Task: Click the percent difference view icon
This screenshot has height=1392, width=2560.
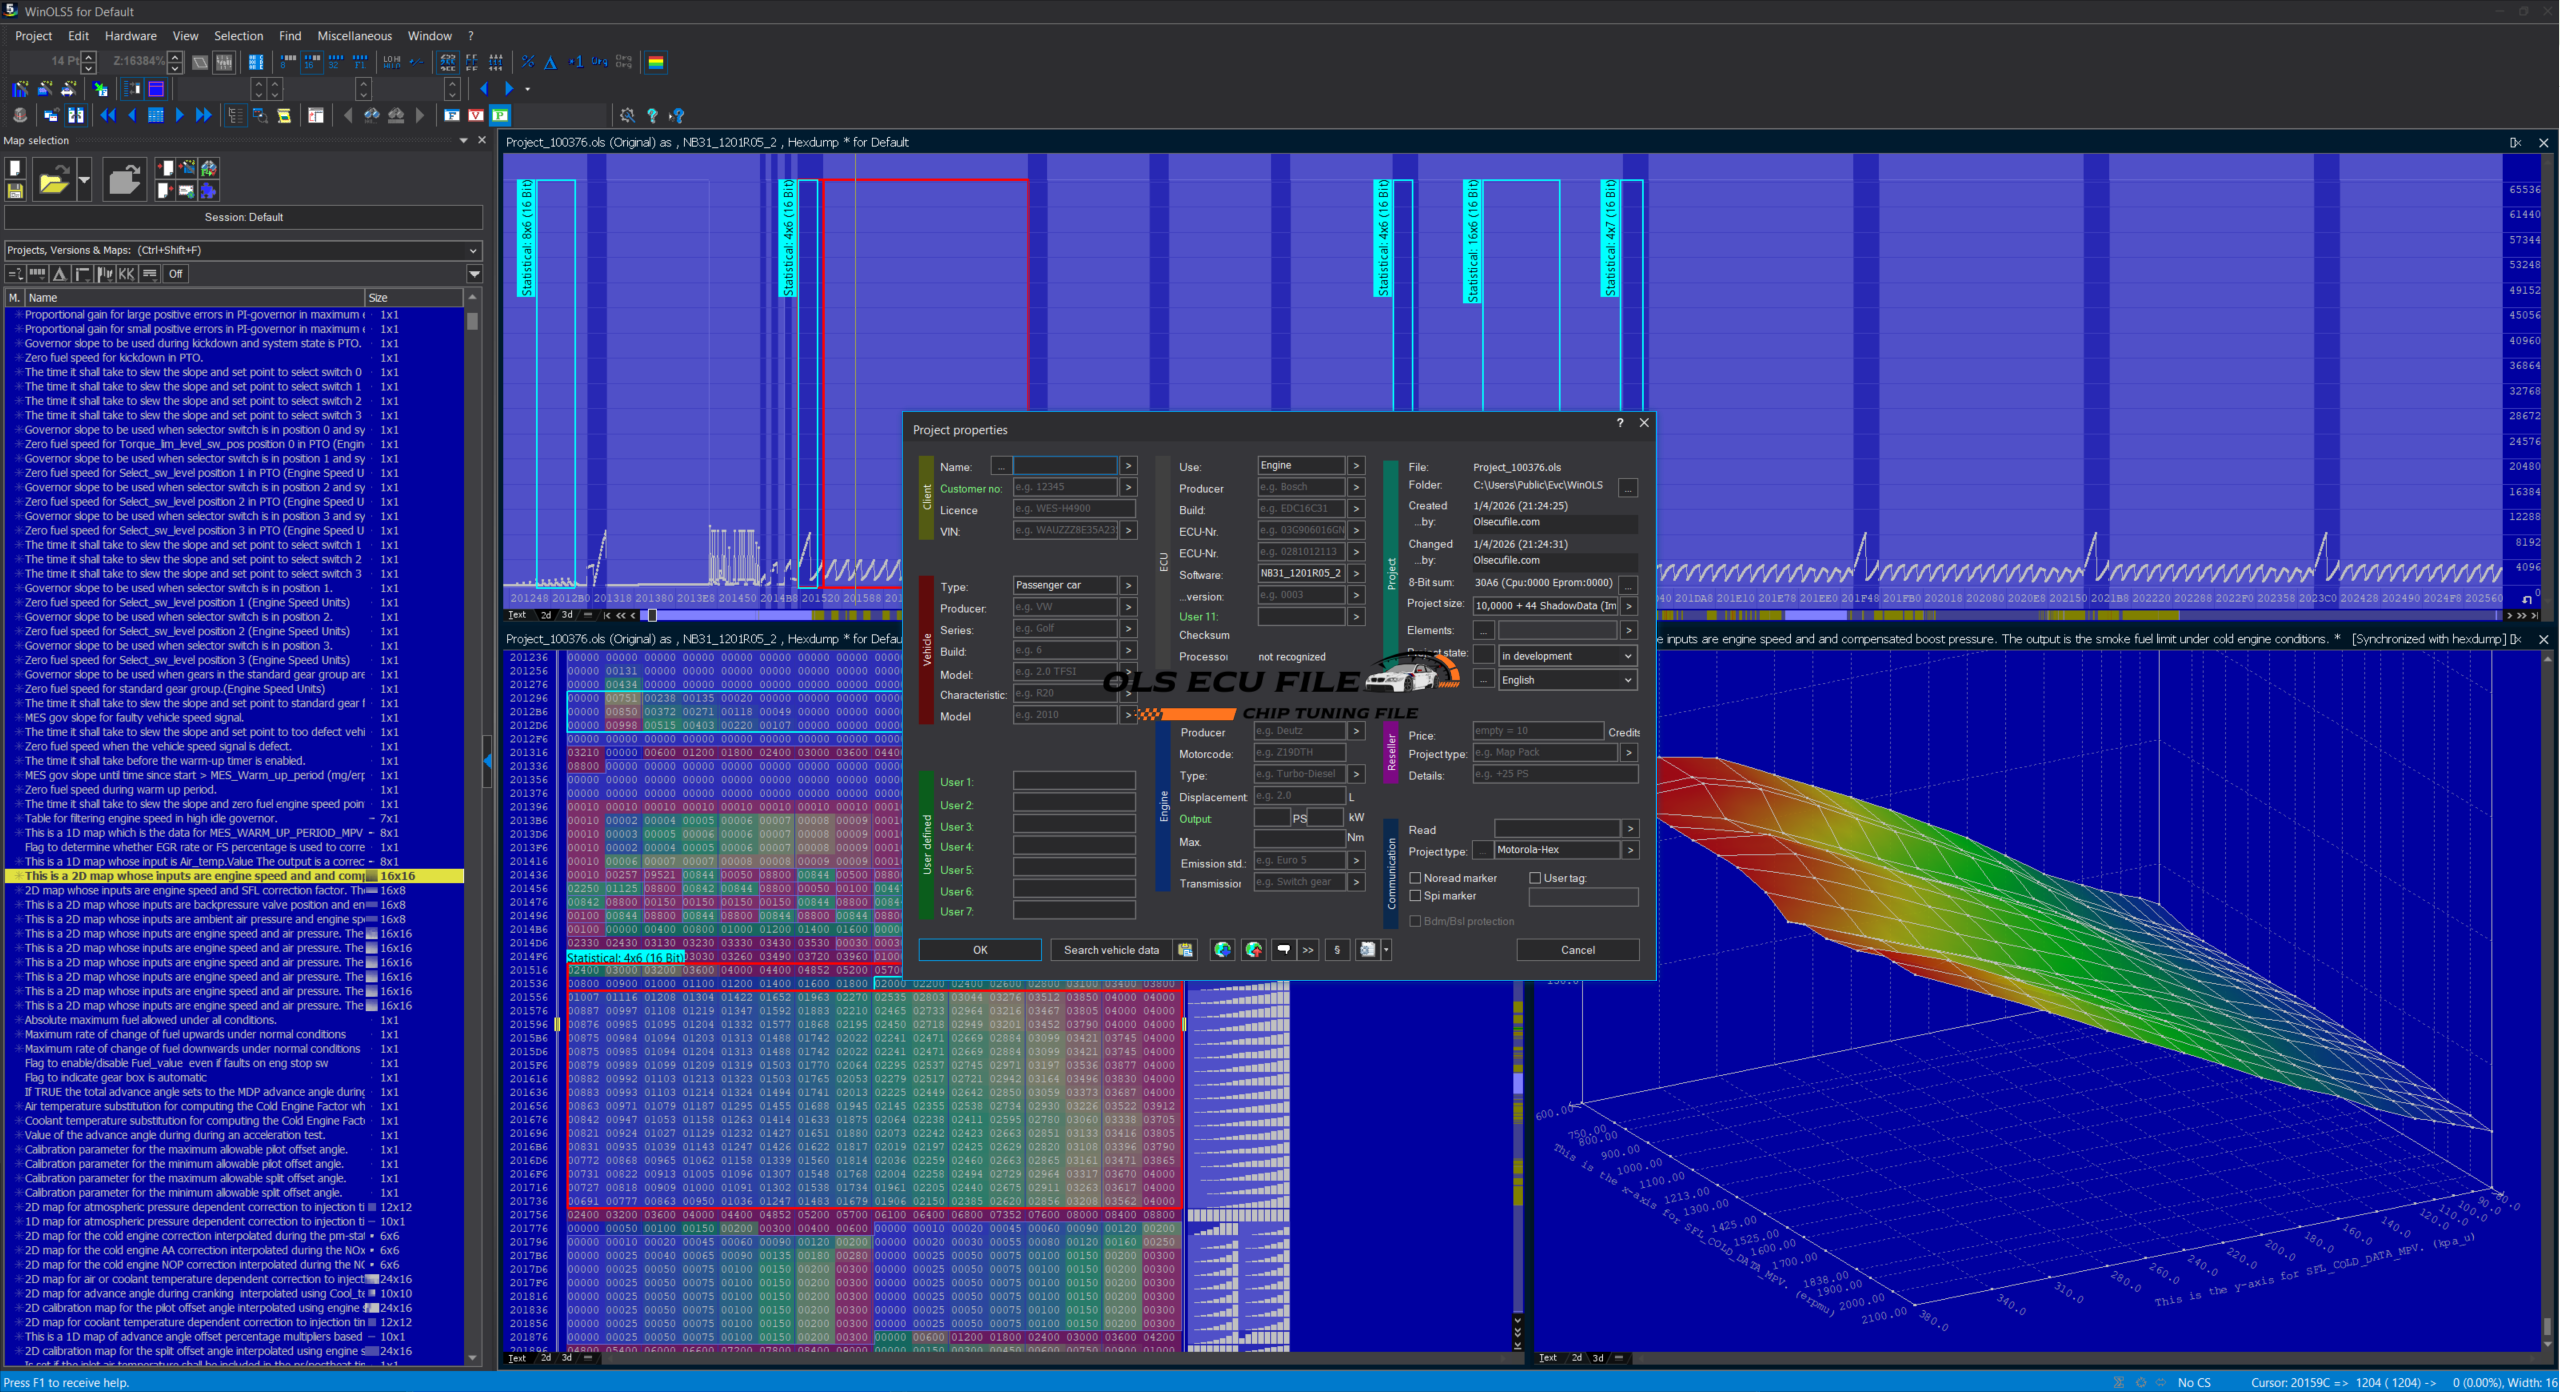Action: [528, 62]
